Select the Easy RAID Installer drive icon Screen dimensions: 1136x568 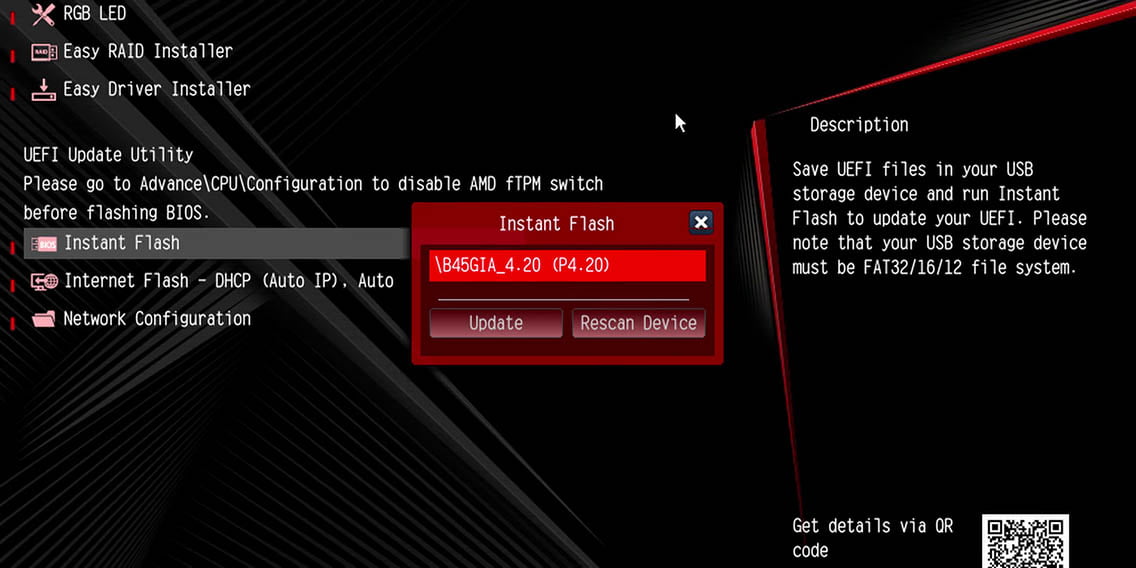click(x=43, y=52)
